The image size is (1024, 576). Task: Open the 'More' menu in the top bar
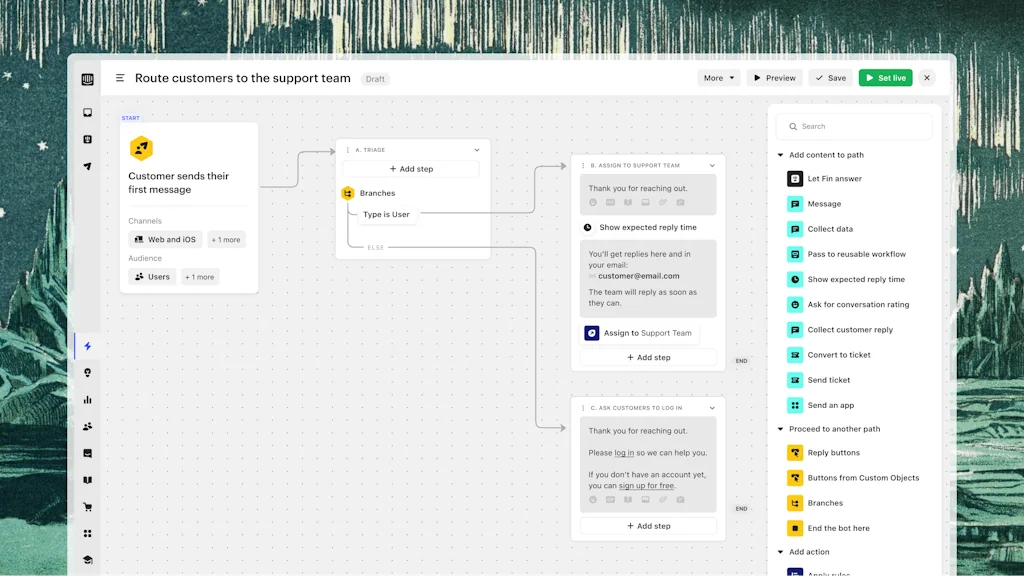pos(718,77)
